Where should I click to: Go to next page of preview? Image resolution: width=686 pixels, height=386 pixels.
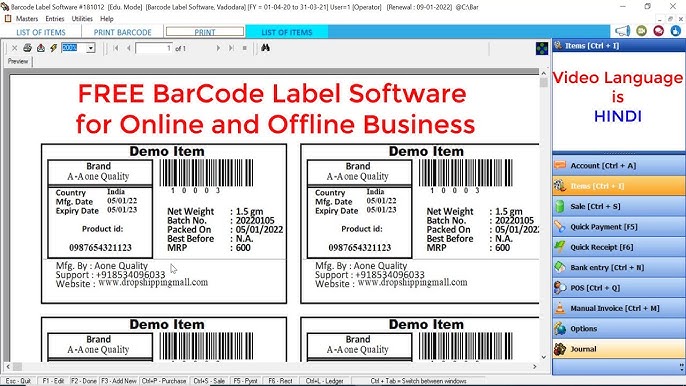(x=218, y=48)
